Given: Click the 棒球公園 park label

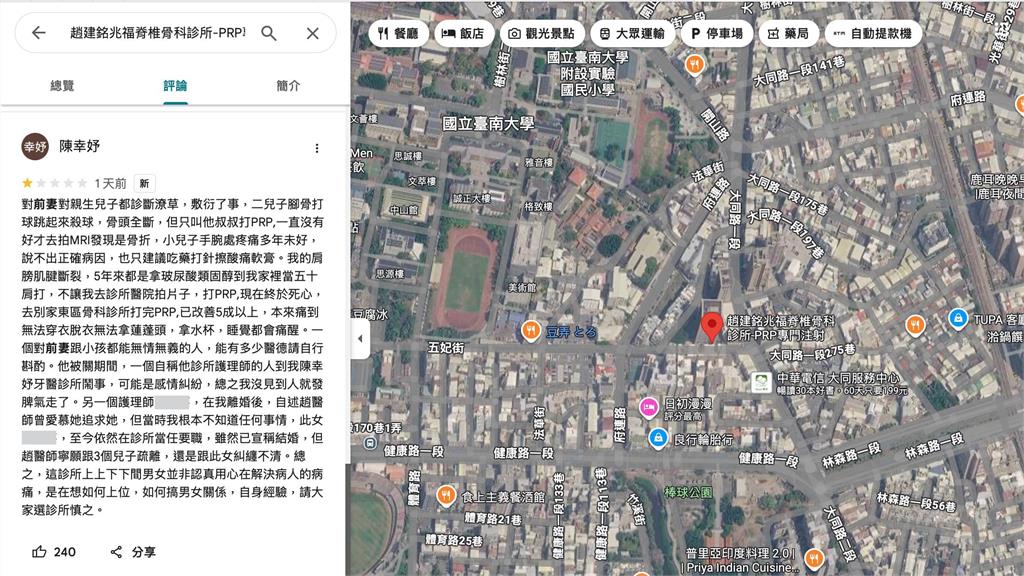Looking at the screenshot, I should point(688,492).
